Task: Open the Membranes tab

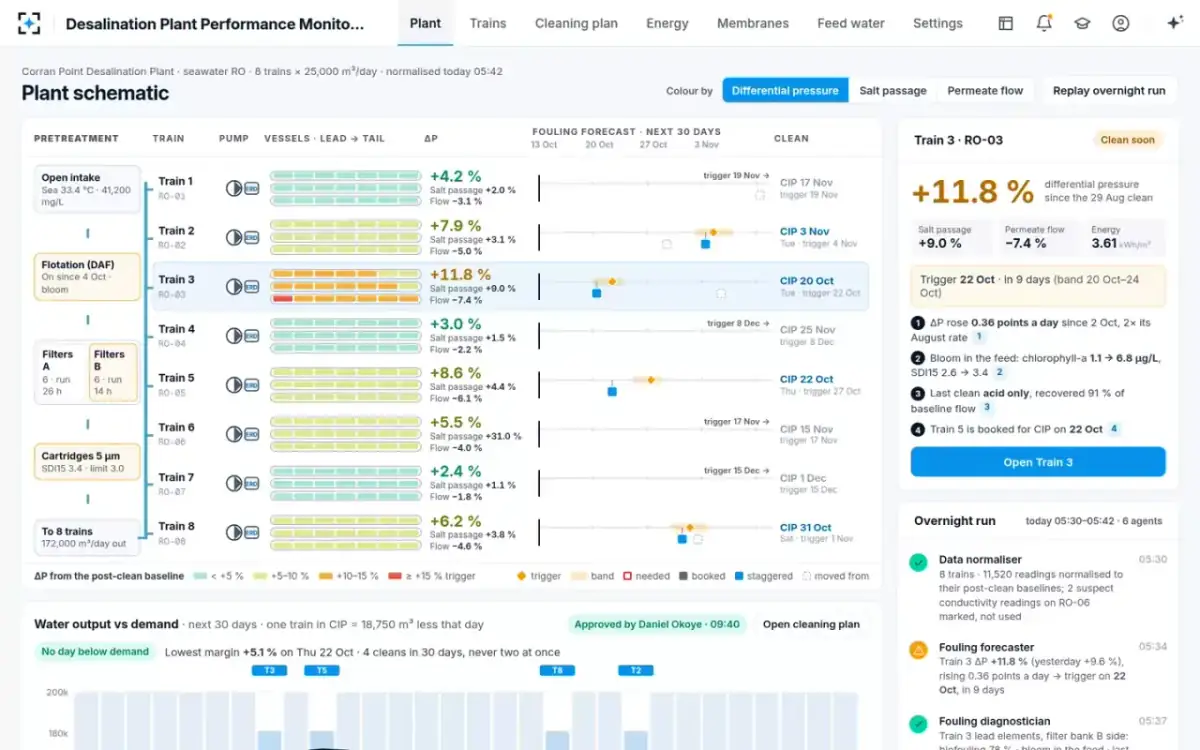Action: click(x=753, y=23)
